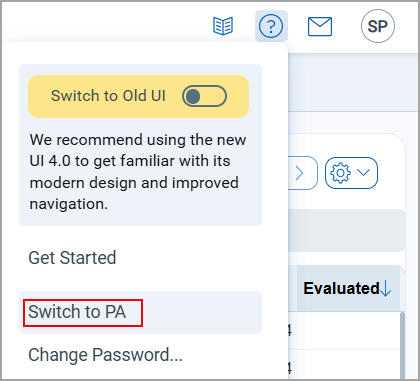Expand the dropdown chevron beside the gear
The image size is (420, 381).
coord(363,172)
